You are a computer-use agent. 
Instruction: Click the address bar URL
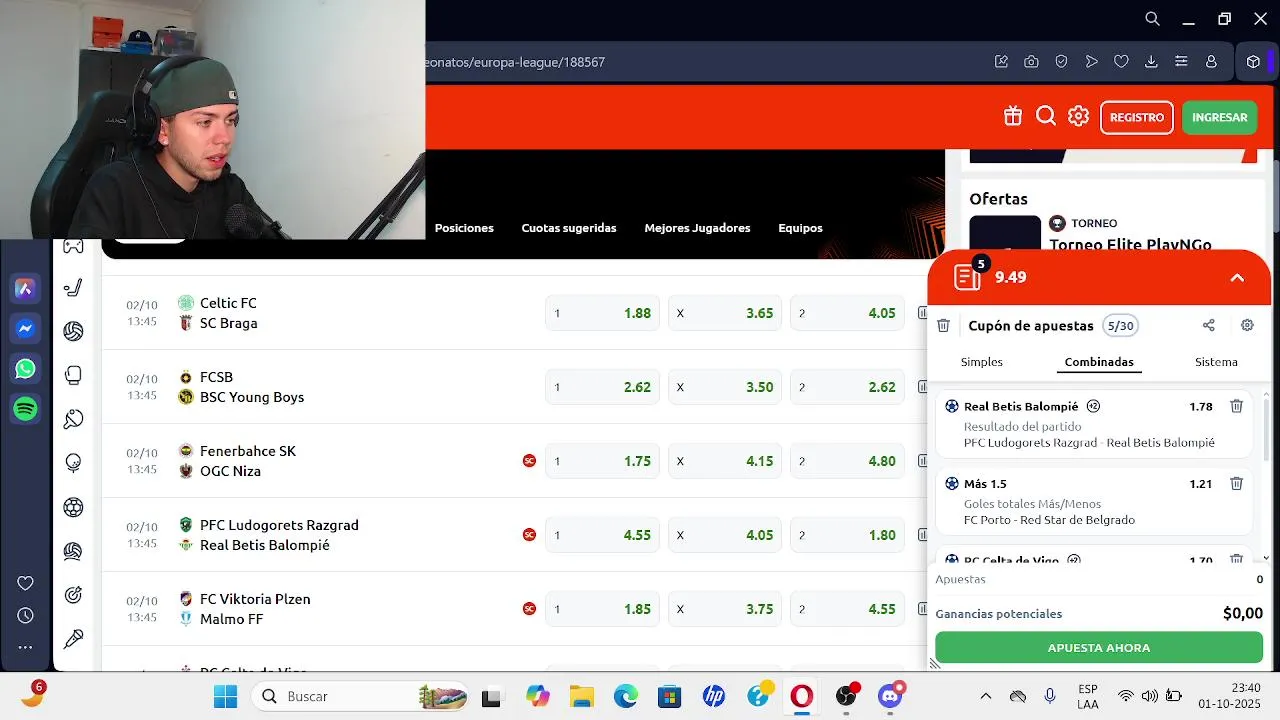[x=515, y=62]
